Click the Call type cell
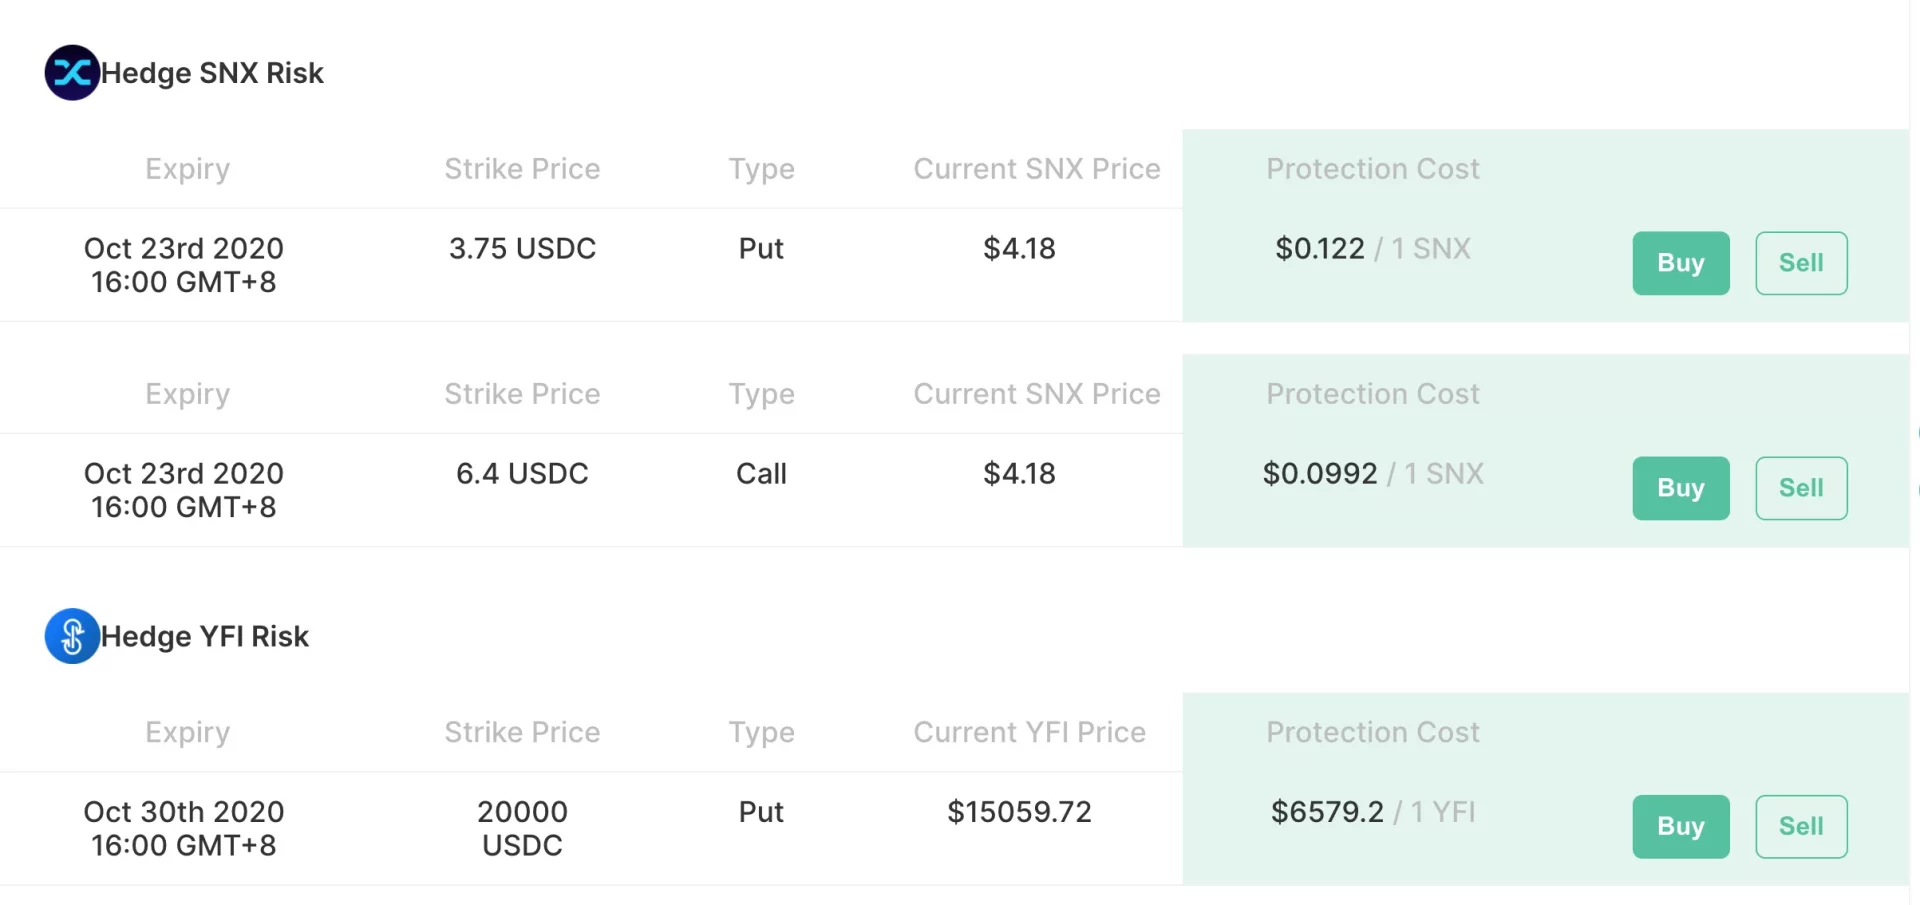The width and height of the screenshot is (1920, 905). (761, 473)
